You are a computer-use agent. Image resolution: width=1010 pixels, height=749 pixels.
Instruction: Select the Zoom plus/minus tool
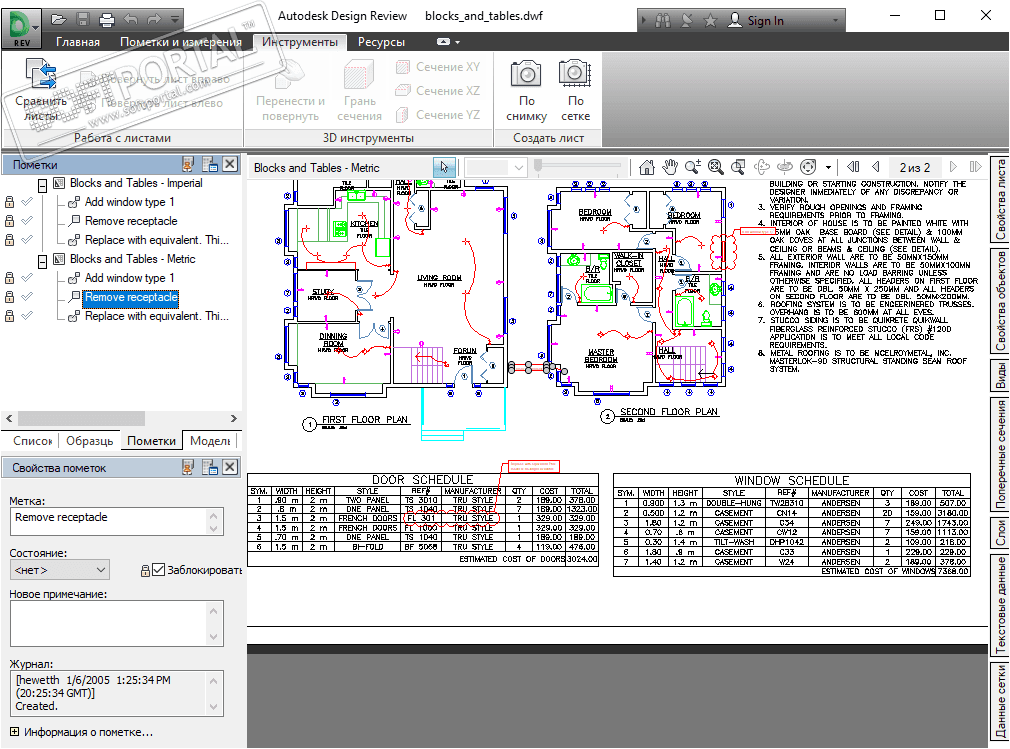[x=693, y=167]
